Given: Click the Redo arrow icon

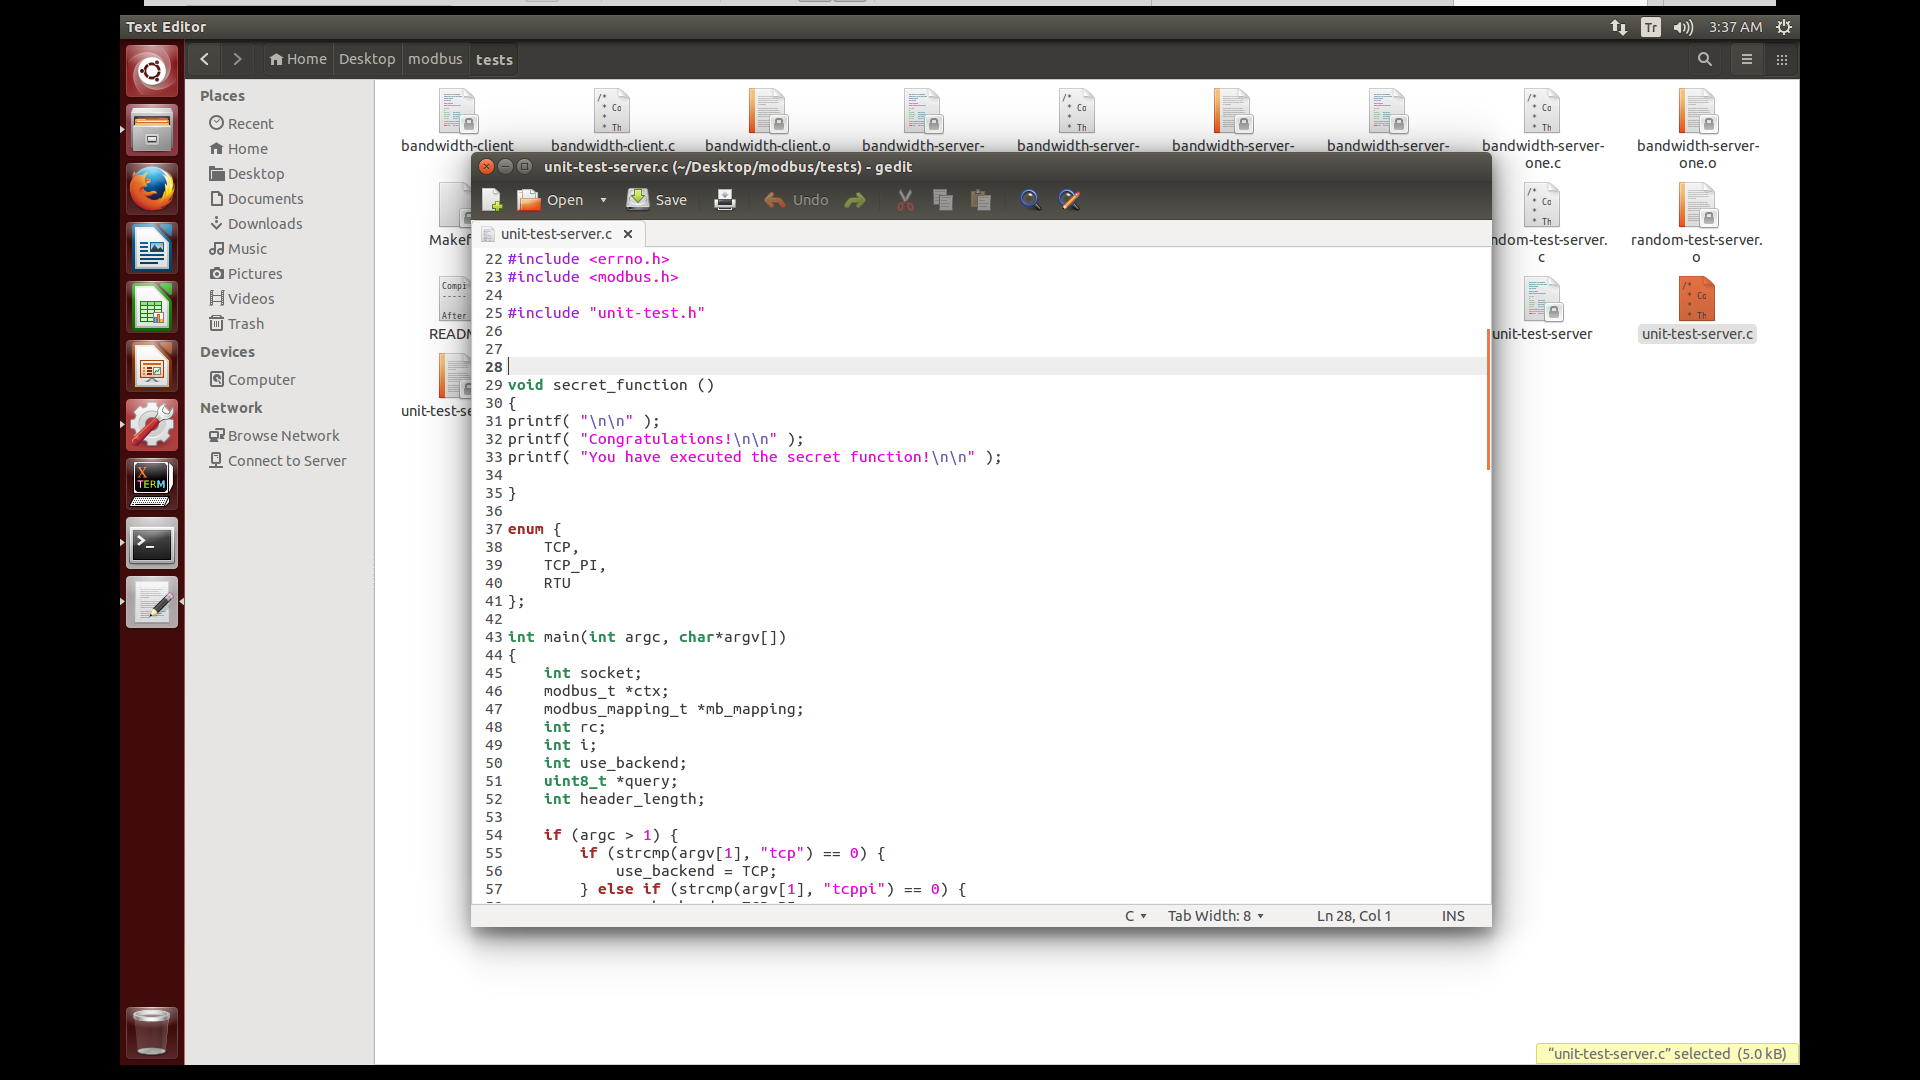Looking at the screenshot, I should click(855, 200).
